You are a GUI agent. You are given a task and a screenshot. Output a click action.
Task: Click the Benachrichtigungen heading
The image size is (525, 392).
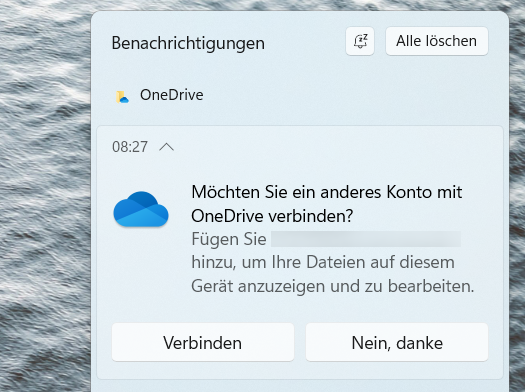click(188, 43)
